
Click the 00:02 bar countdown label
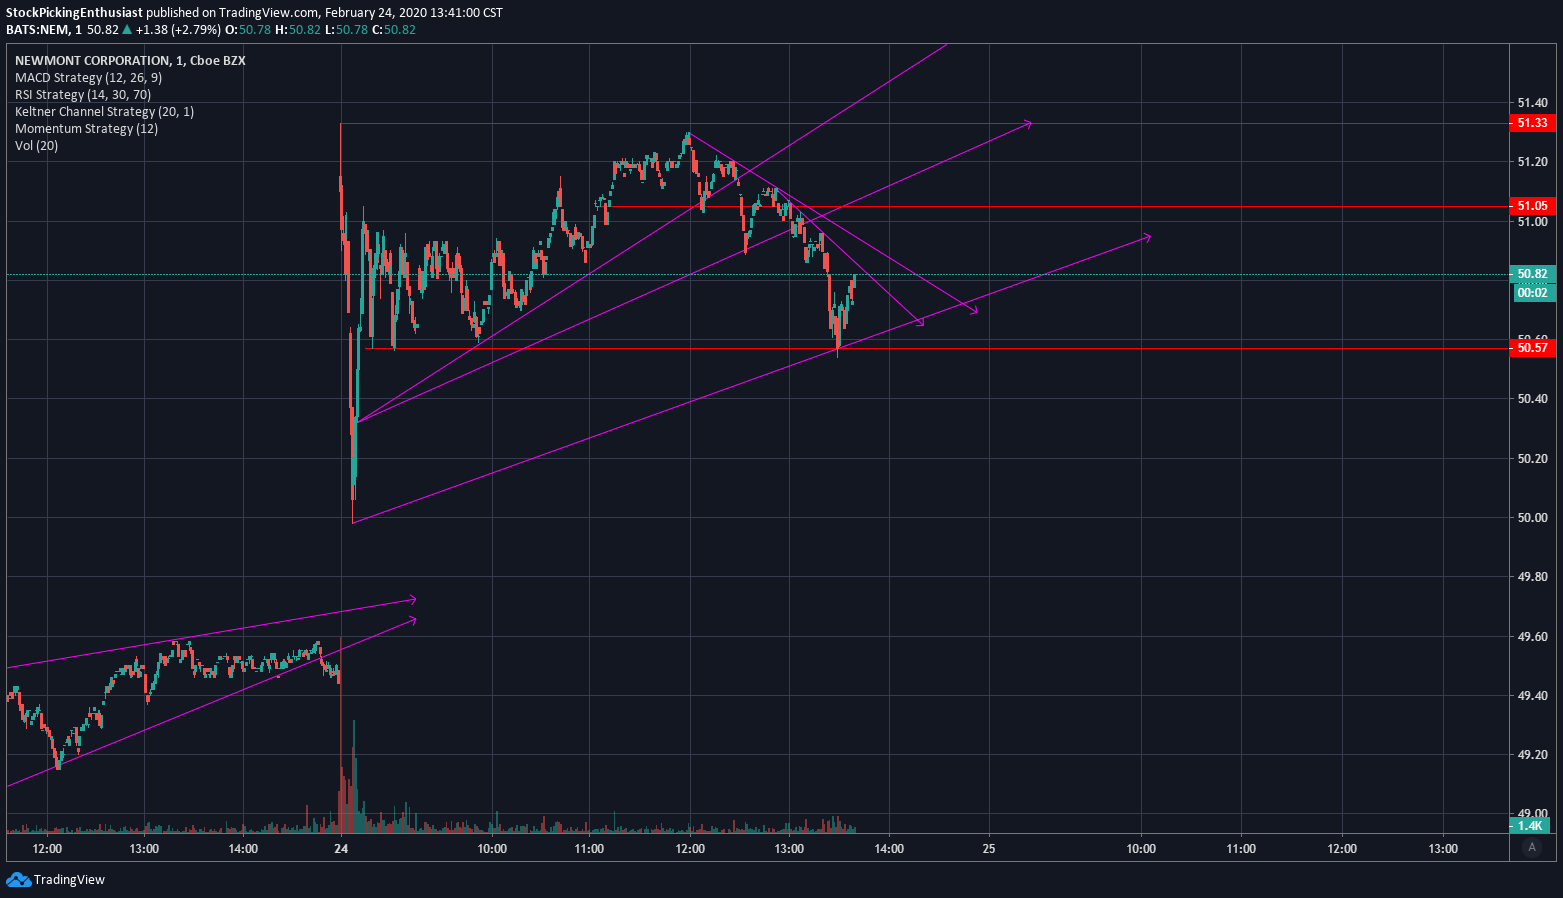1532,292
